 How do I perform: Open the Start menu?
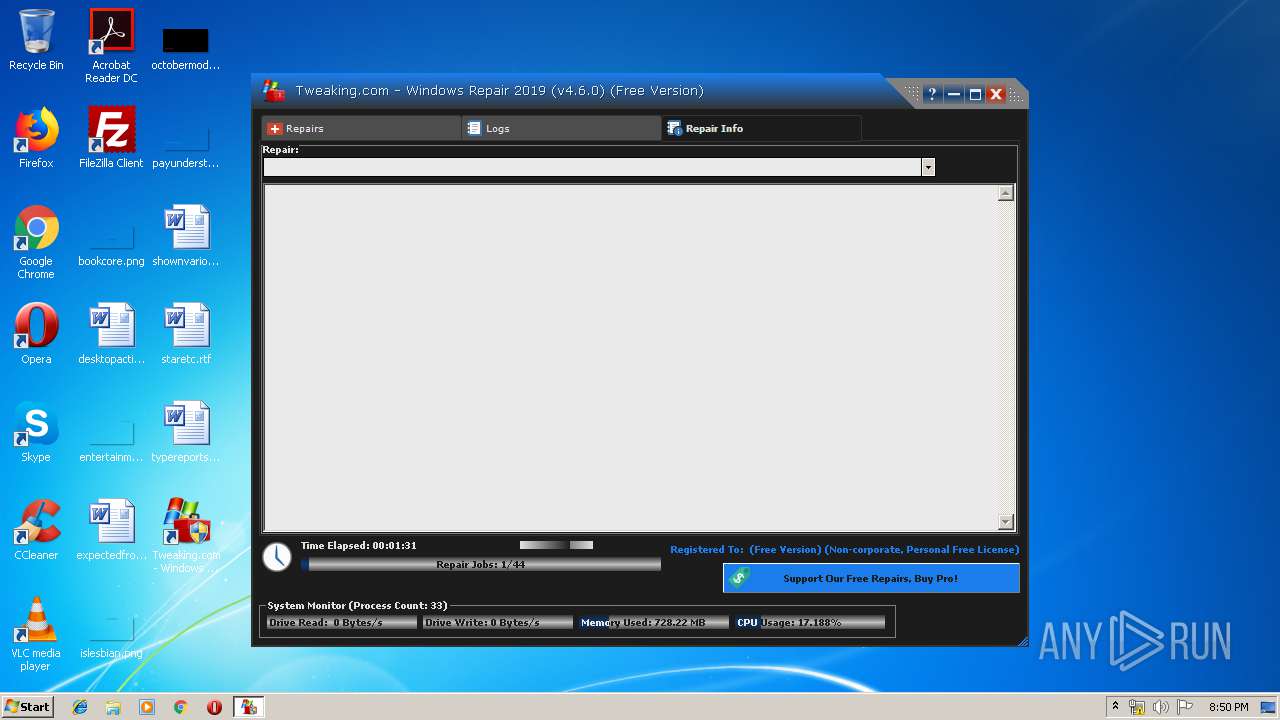coord(27,706)
